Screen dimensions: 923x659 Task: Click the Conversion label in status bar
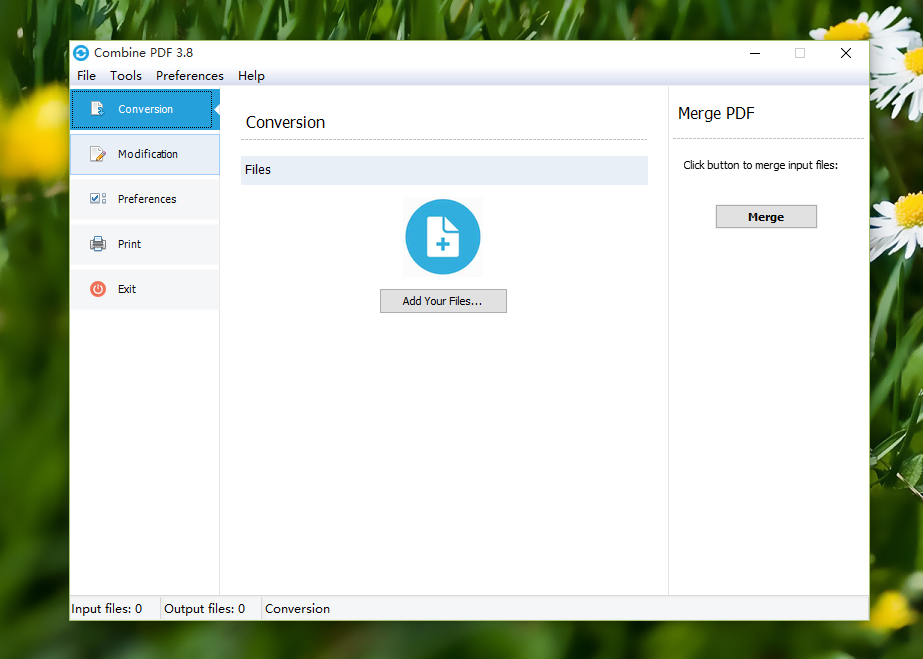(298, 608)
